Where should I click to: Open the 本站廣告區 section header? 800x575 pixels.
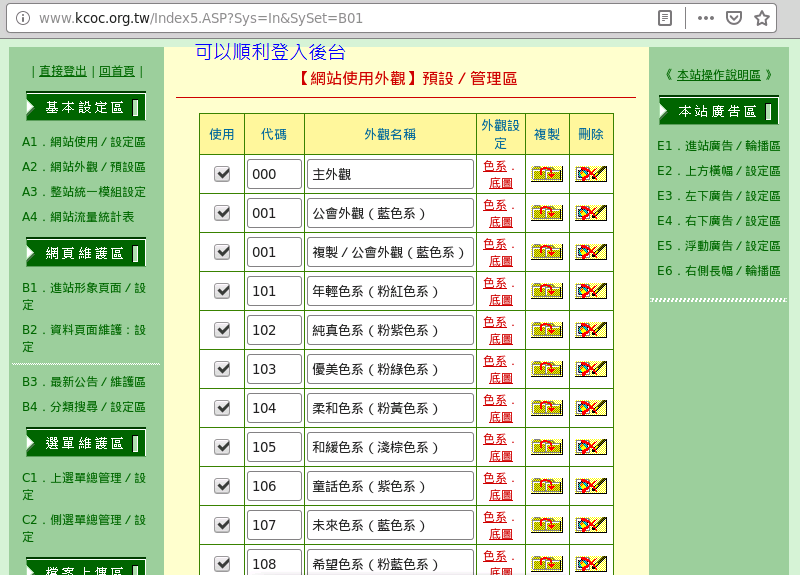[x=719, y=111]
